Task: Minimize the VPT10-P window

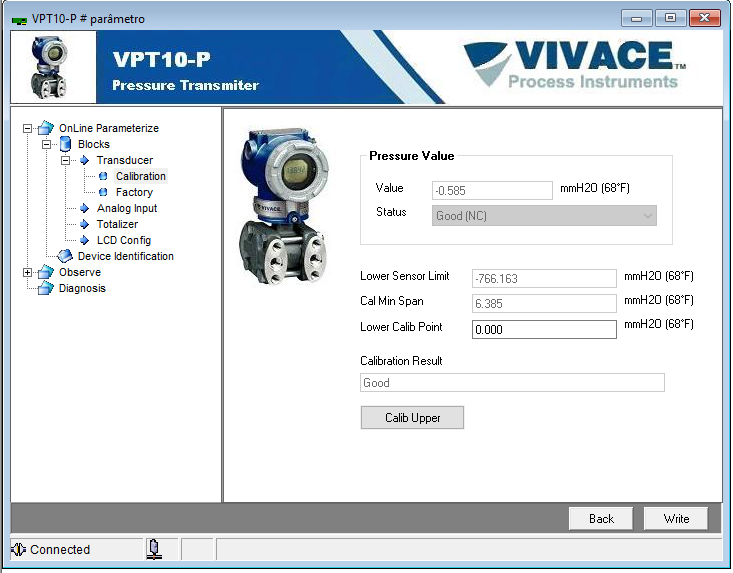Action: coord(636,18)
